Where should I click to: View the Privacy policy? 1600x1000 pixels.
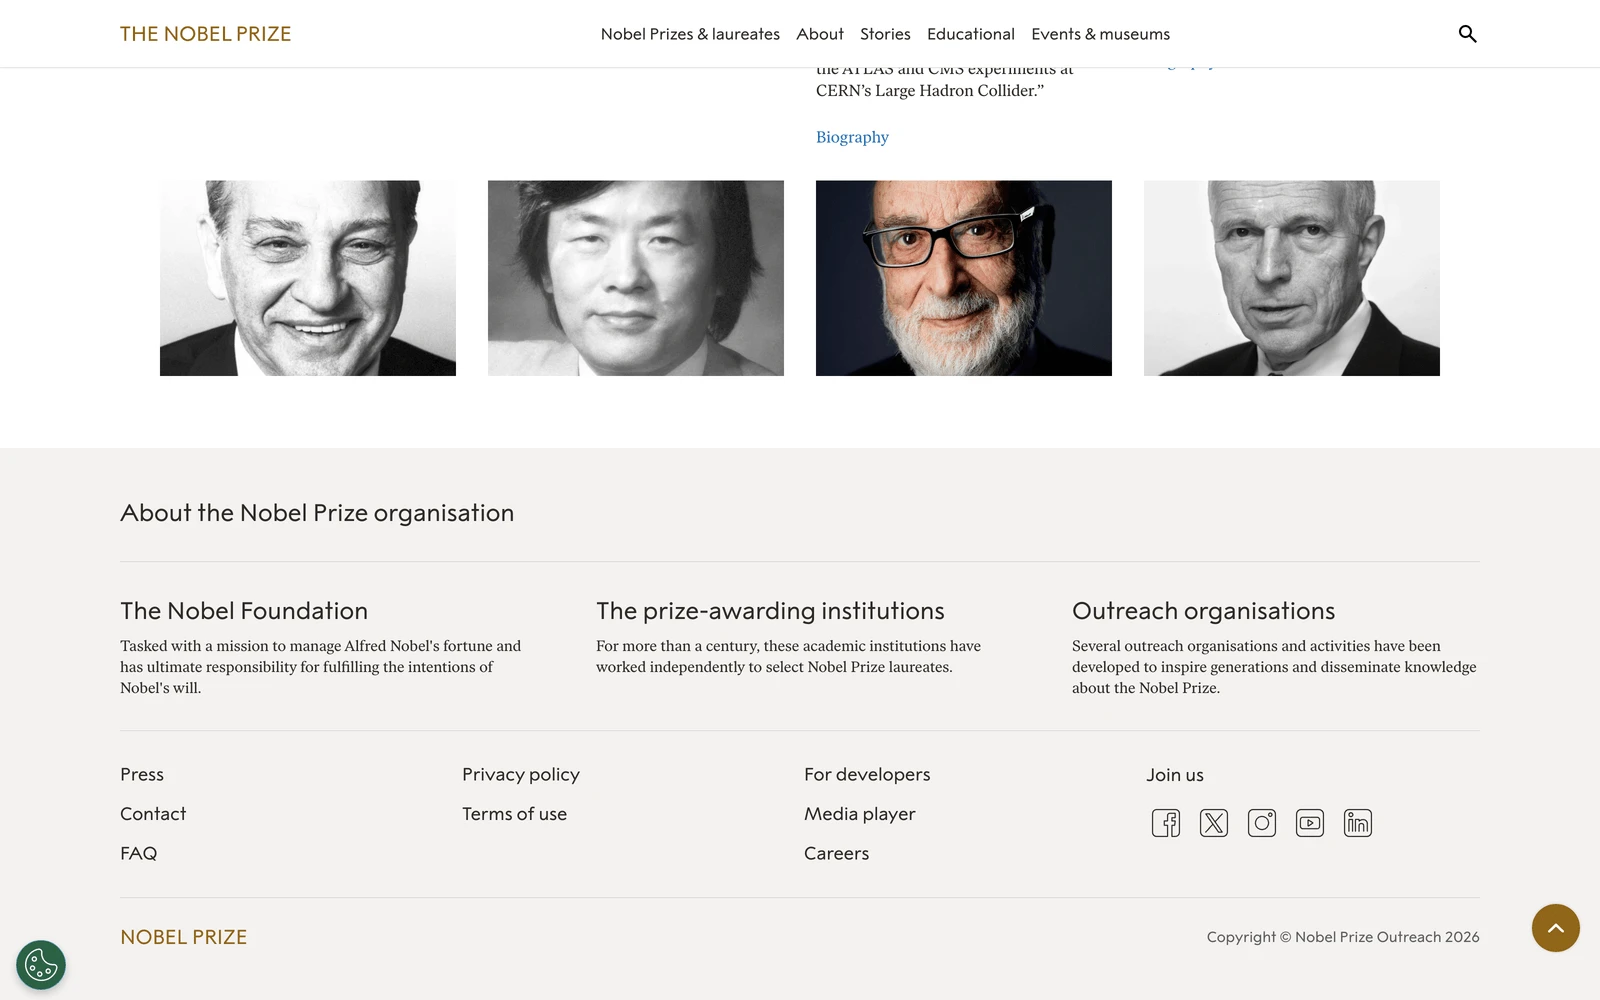pyautogui.click(x=521, y=774)
